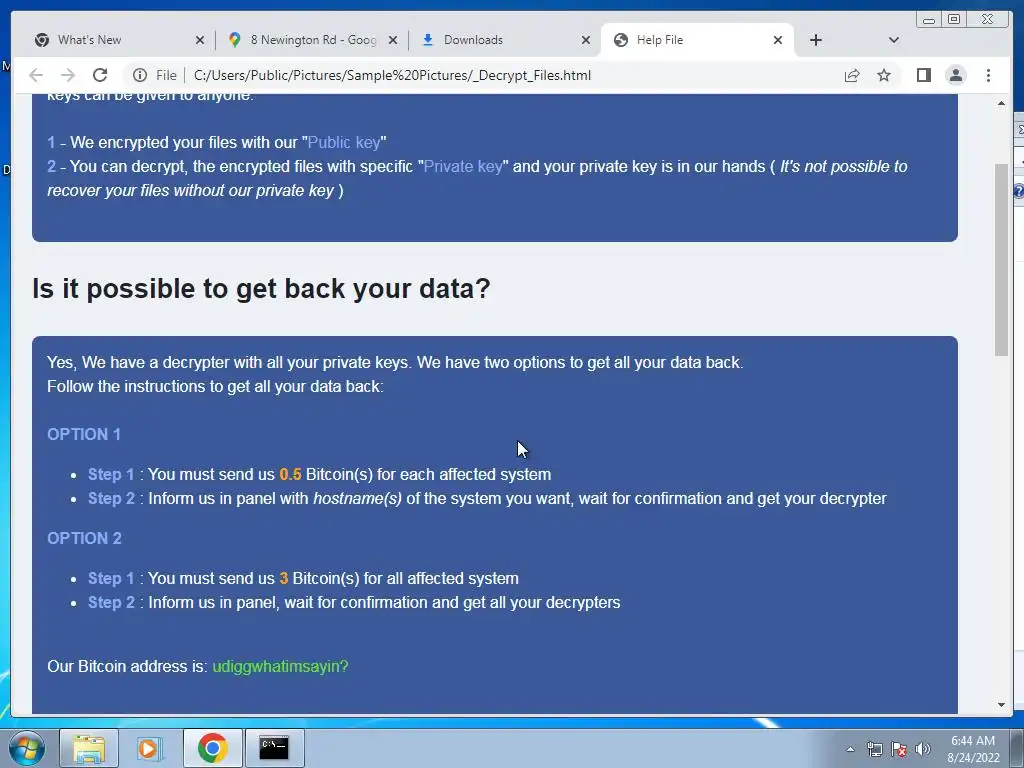Focus the address bar showing _Decrypt_Files.html

pos(482,75)
